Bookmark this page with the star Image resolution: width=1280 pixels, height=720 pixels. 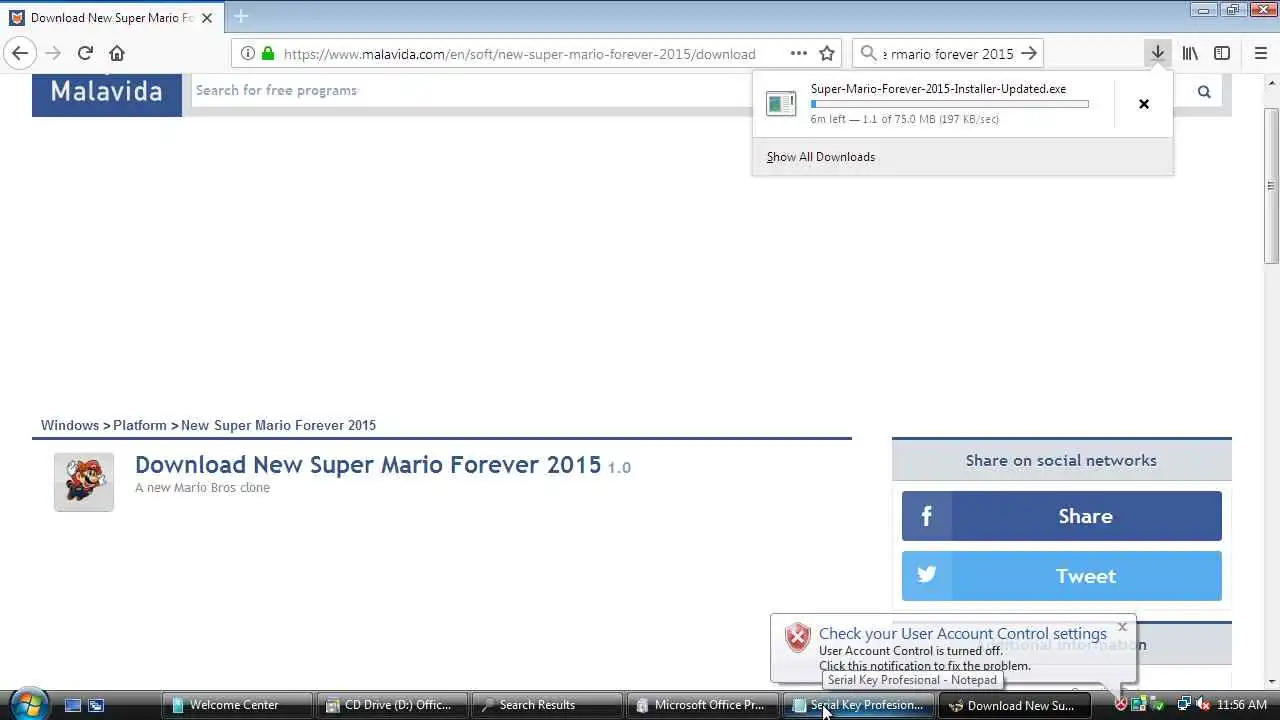pyautogui.click(x=827, y=54)
